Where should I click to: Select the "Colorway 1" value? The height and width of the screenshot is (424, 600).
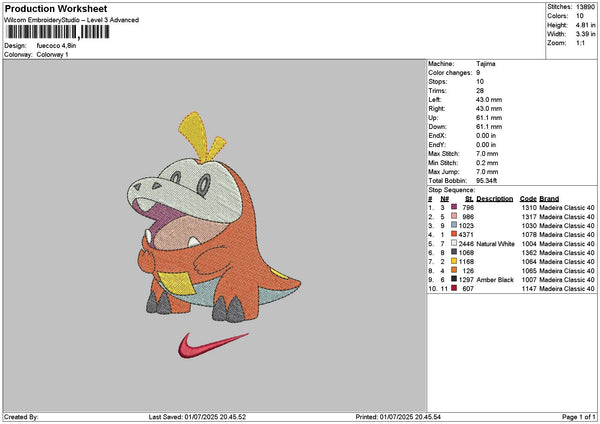click(x=52, y=54)
